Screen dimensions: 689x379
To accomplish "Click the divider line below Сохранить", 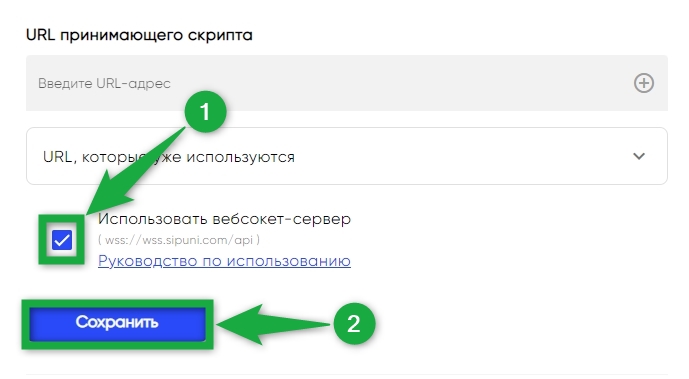I will coord(347,375).
